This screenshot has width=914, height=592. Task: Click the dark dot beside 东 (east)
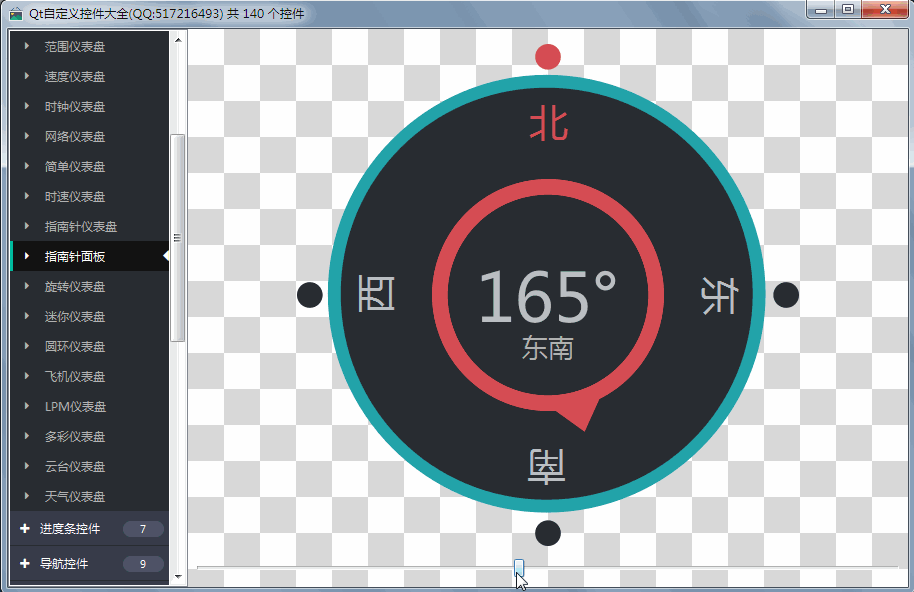(786, 295)
